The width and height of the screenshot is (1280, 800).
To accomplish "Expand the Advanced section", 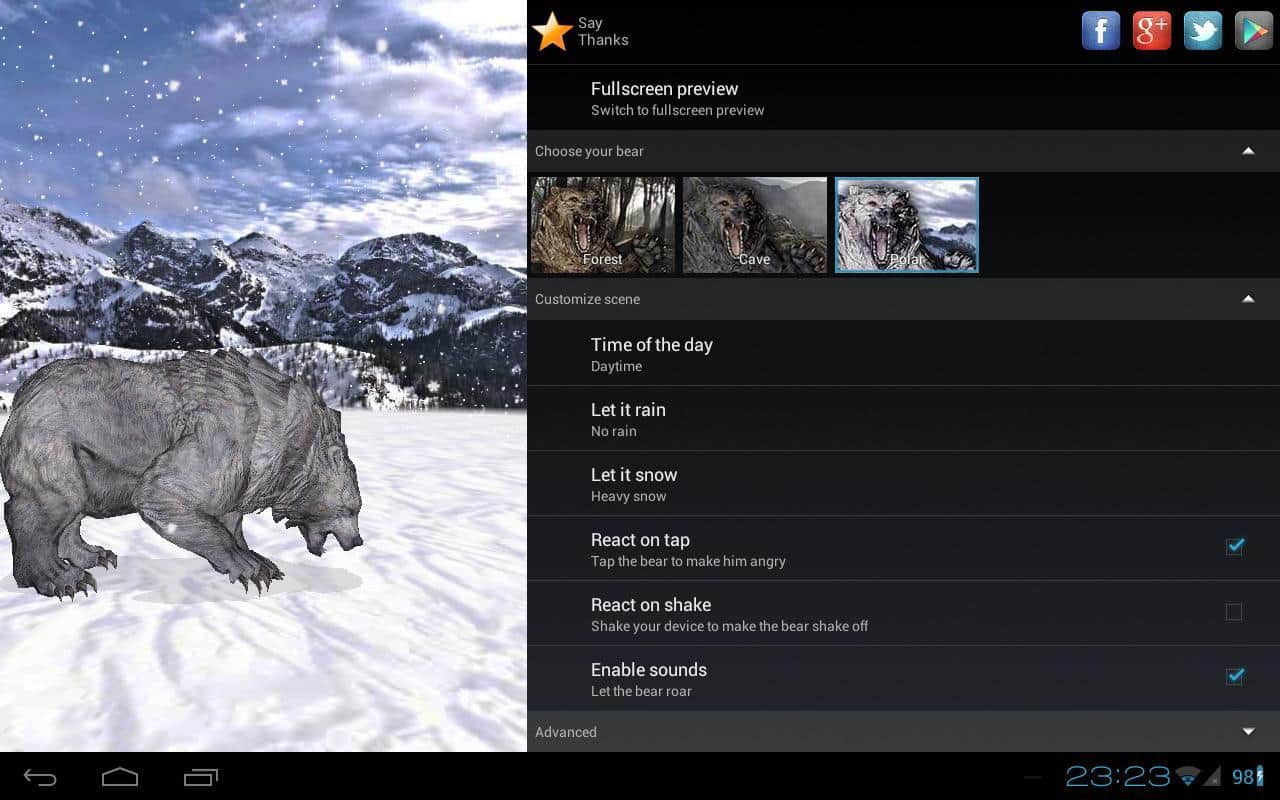I will 1247,732.
